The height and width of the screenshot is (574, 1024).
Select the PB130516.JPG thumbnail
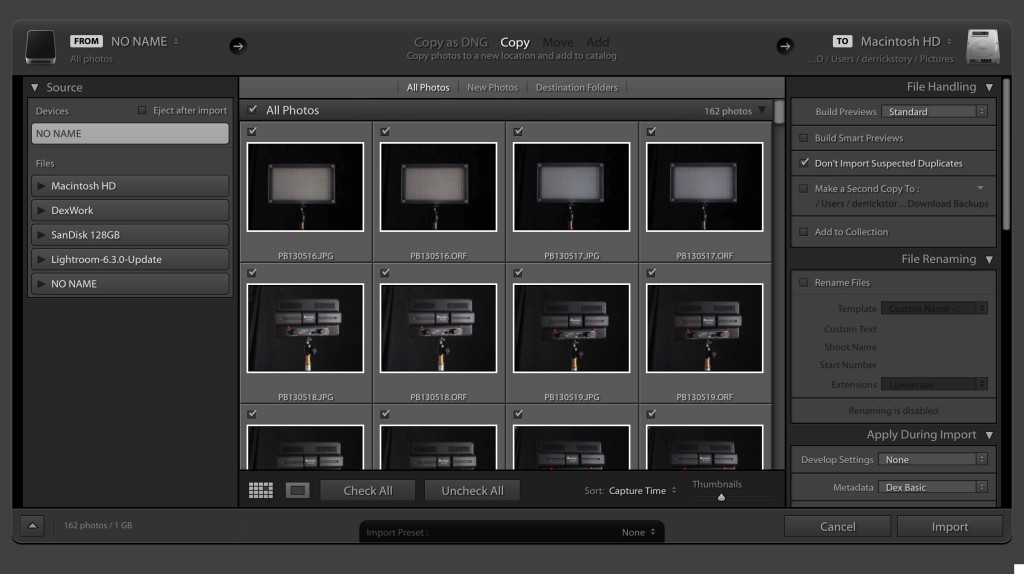coord(305,187)
